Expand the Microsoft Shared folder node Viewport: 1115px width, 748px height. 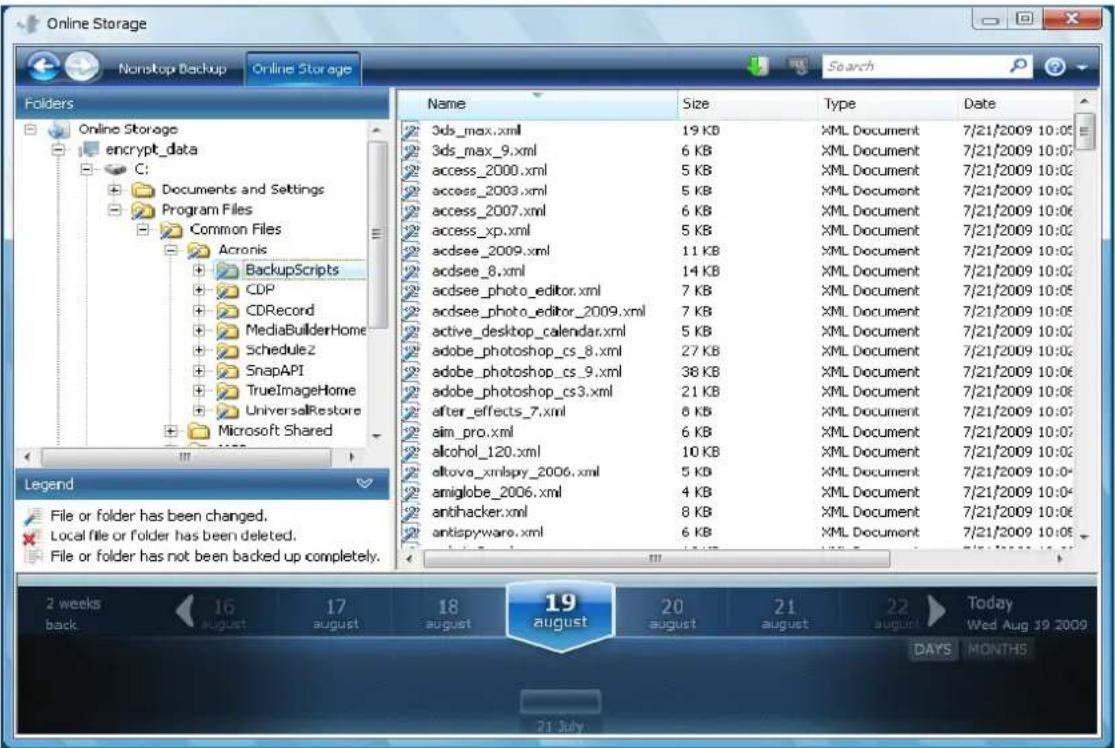click(171, 431)
